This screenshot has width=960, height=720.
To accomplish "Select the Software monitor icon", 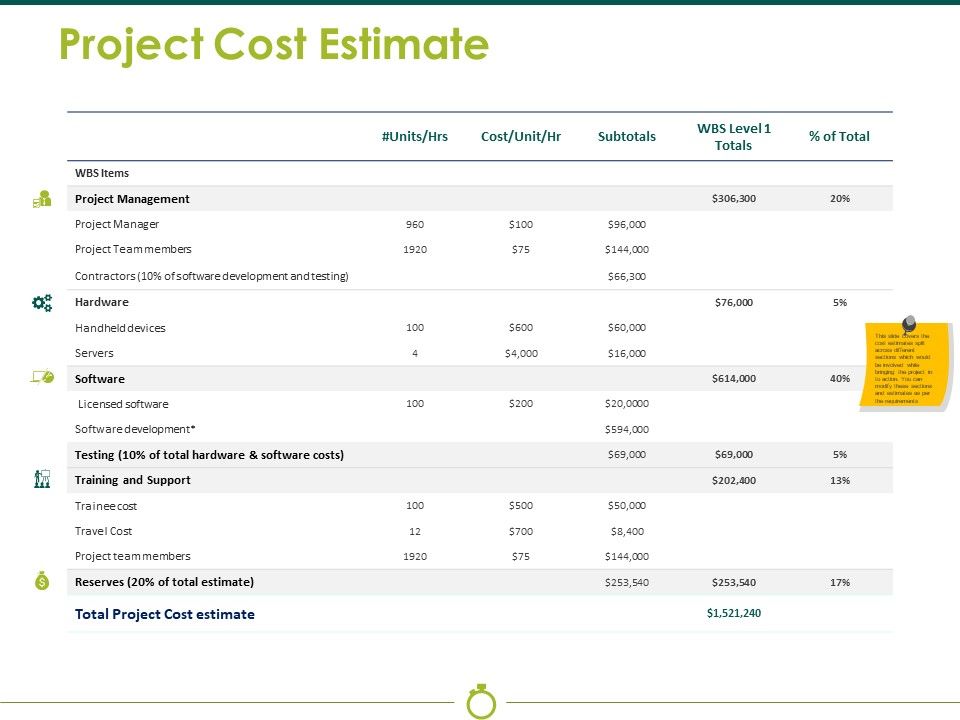I will tap(42, 378).
